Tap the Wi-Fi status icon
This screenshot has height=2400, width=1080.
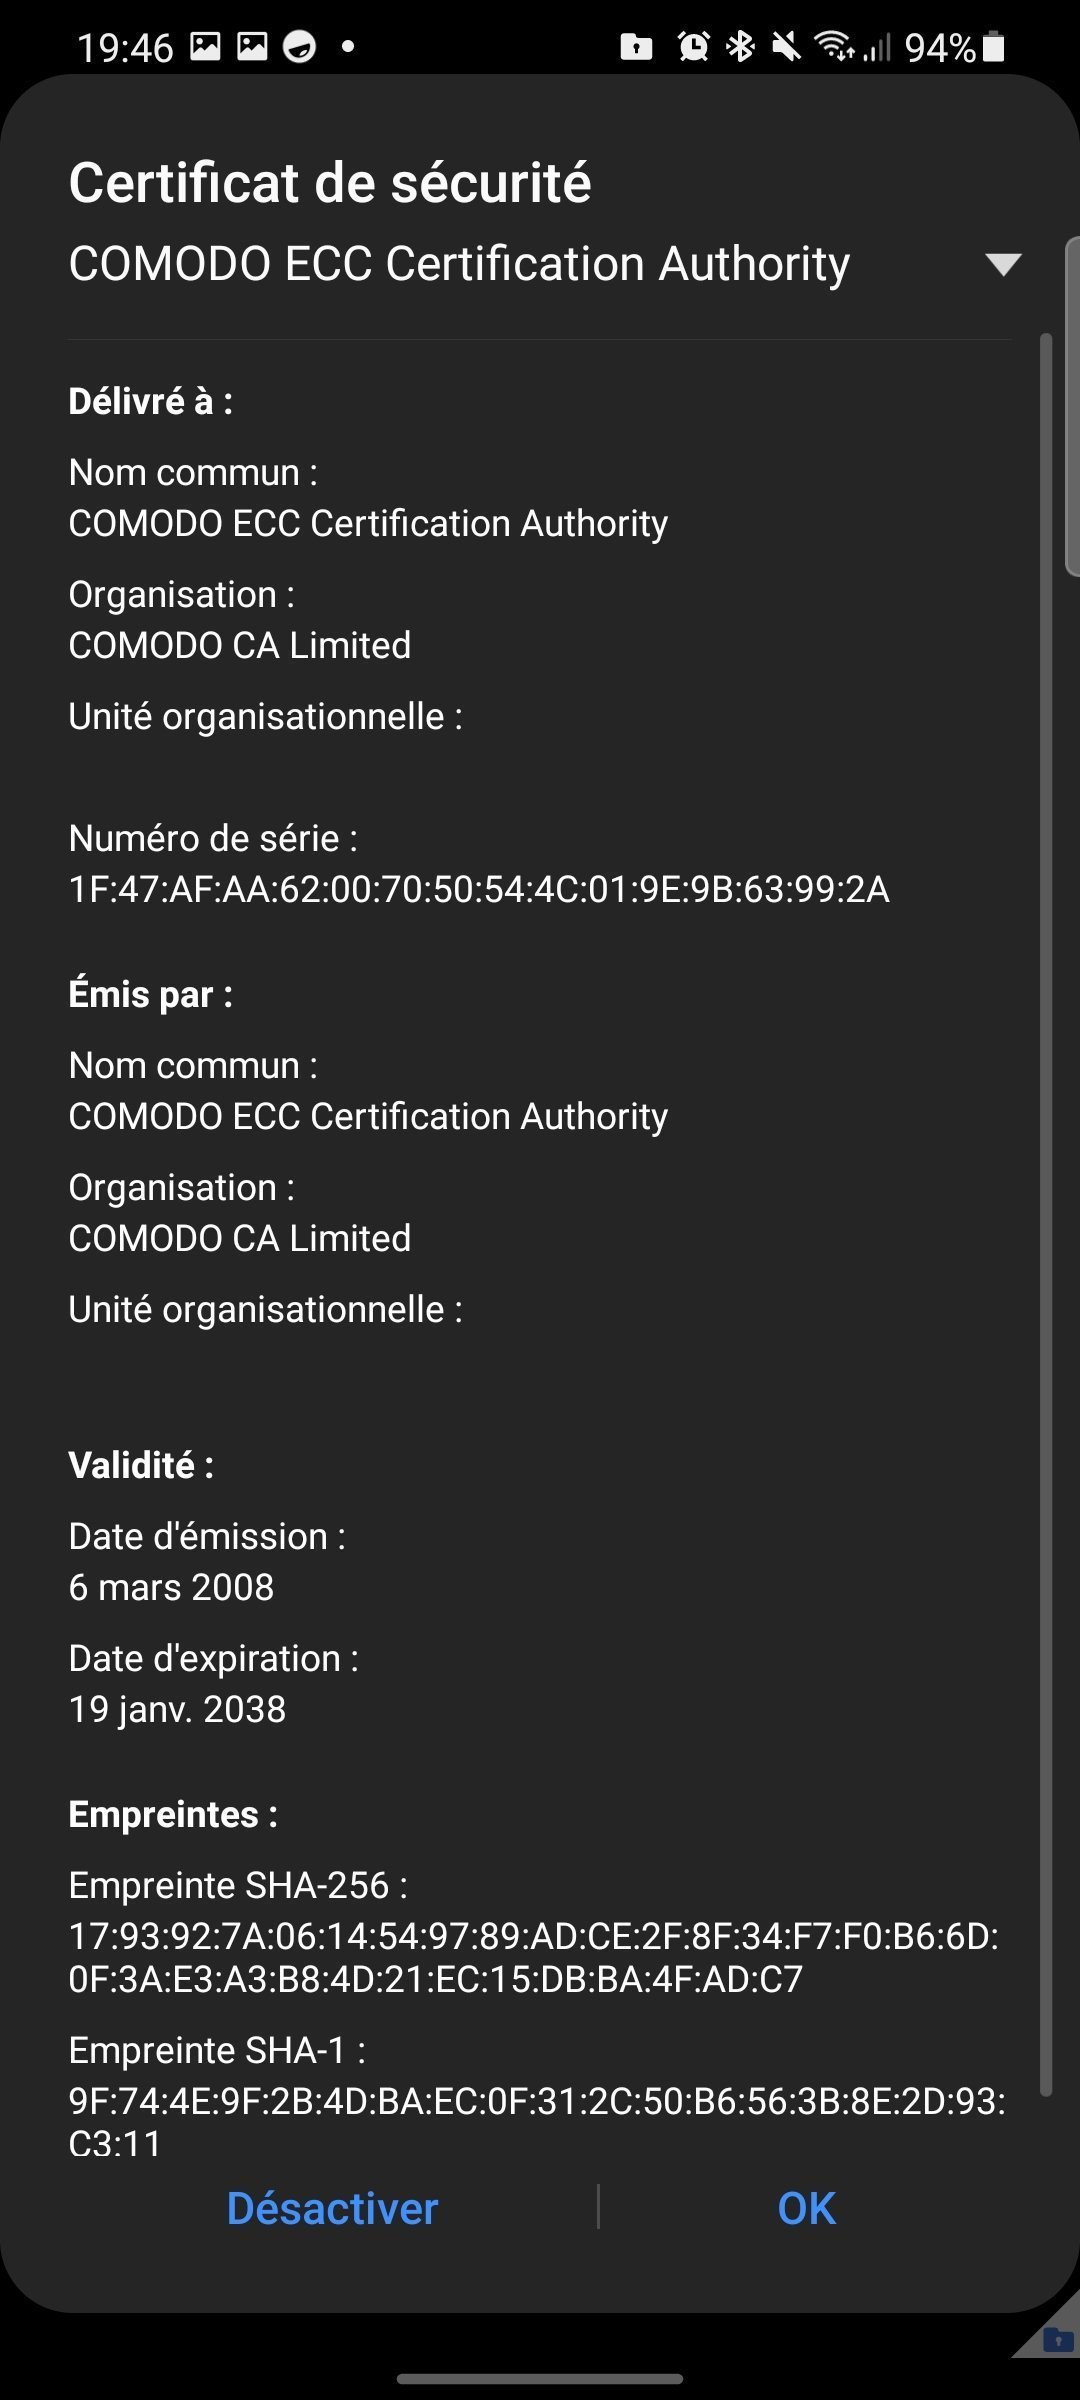833,46
